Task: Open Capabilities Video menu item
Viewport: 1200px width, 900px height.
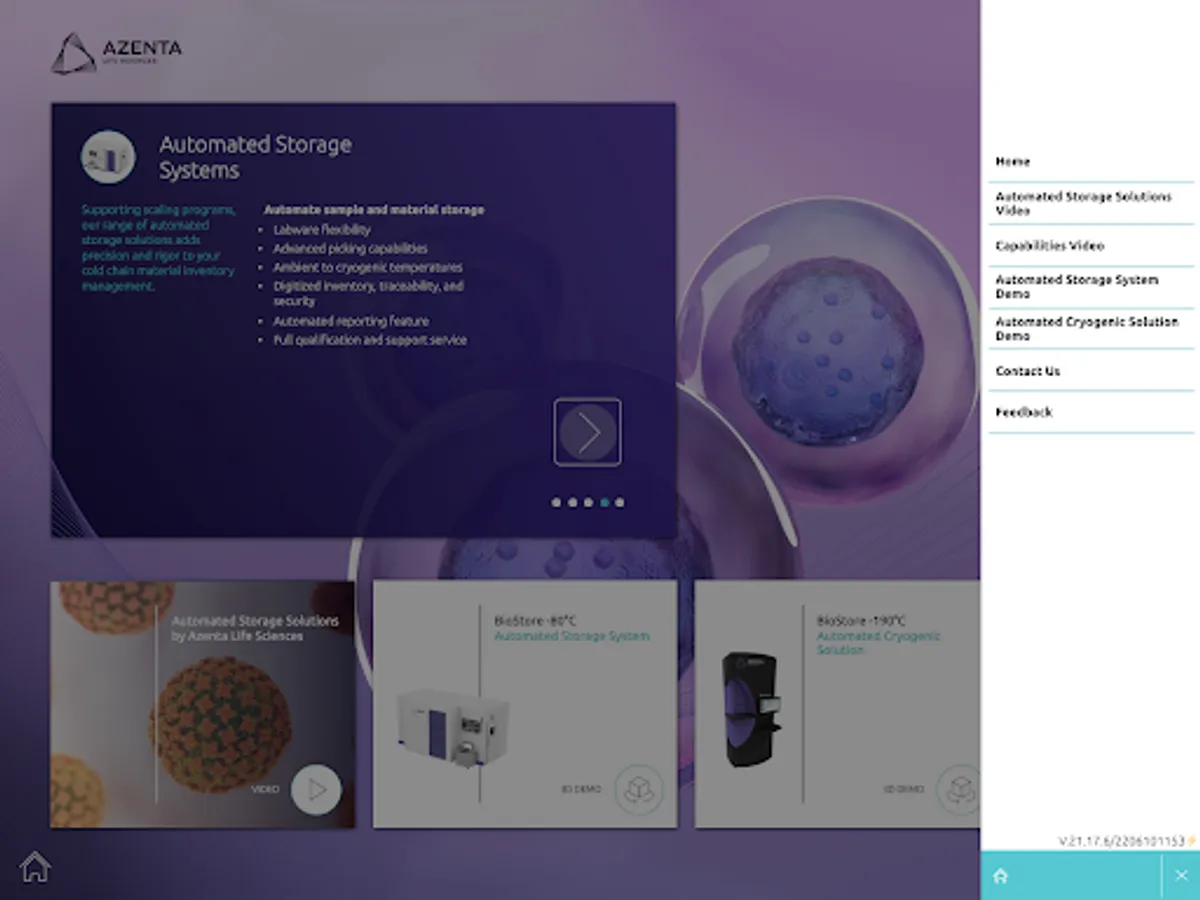Action: tap(1091, 246)
